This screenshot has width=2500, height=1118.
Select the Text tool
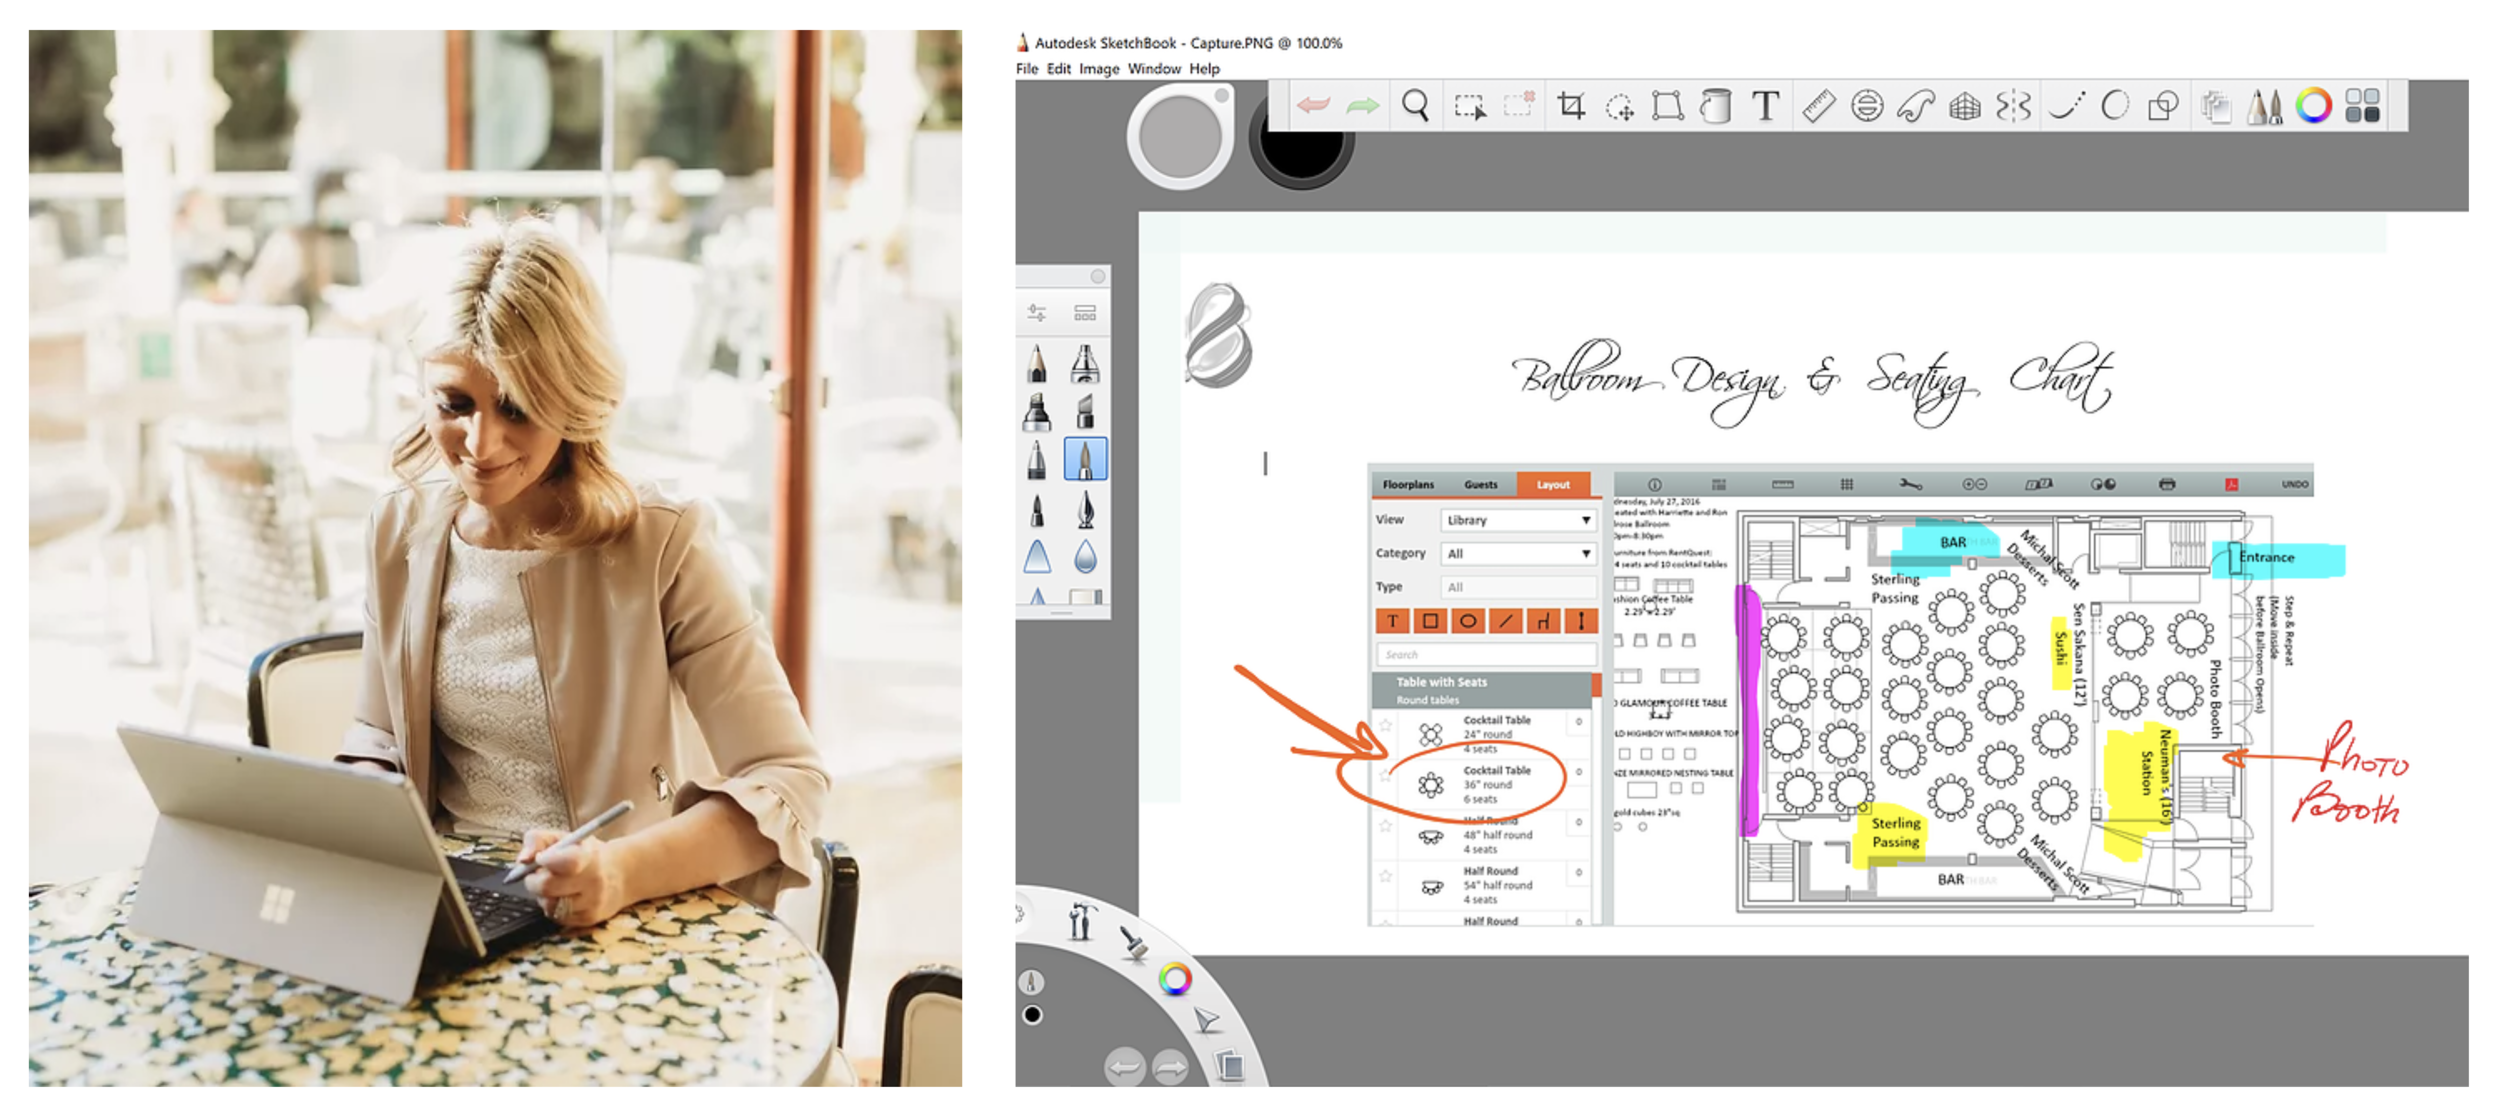point(1765,106)
